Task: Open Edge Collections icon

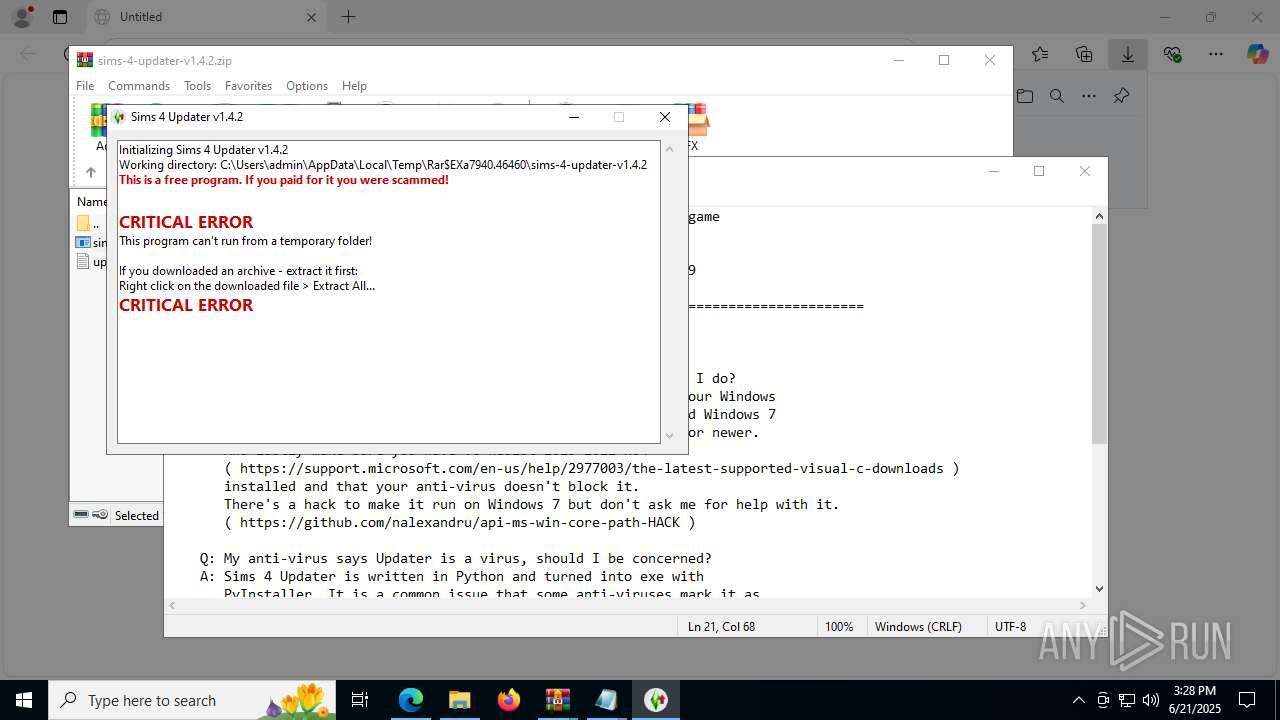Action: (1084, 54)
